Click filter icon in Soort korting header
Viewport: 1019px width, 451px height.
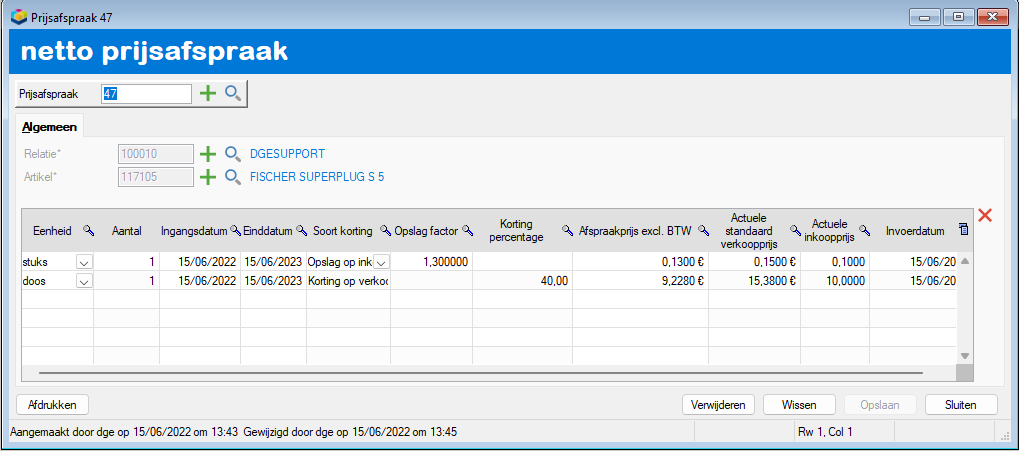385,230
